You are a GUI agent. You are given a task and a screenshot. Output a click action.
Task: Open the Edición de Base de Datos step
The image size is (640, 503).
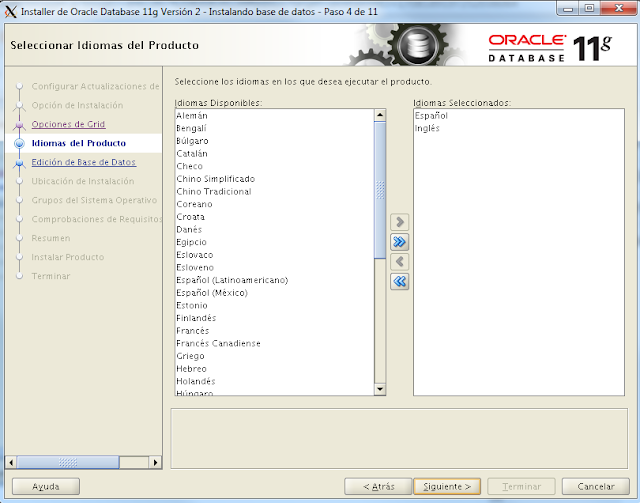click(84, 162)
